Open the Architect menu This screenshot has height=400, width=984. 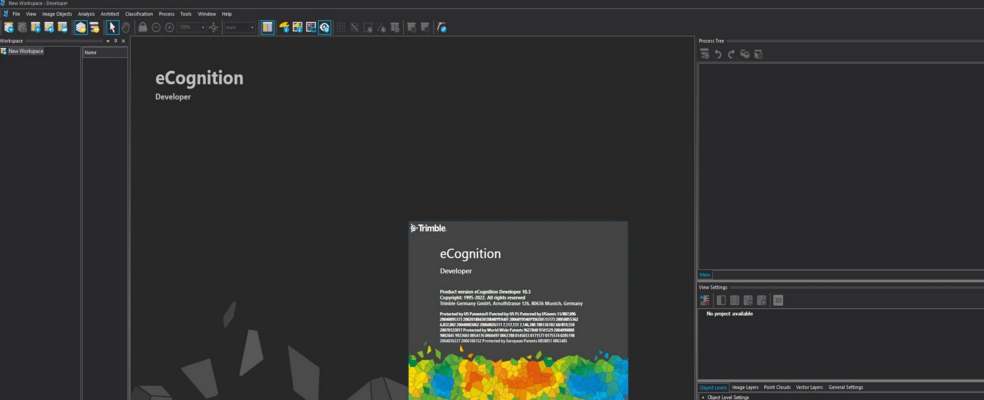pyautogui.click(x=110, y=14)
